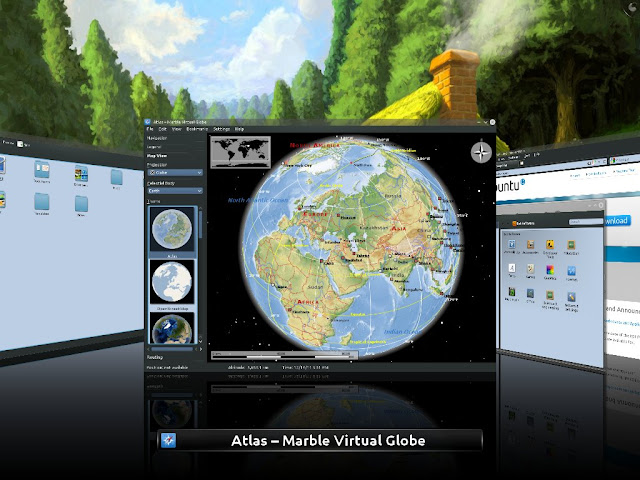This screenshot has height=480, width=640.
Task: Click the Graphics rainbow icon in settings window
Action: (x=550, y=270)
